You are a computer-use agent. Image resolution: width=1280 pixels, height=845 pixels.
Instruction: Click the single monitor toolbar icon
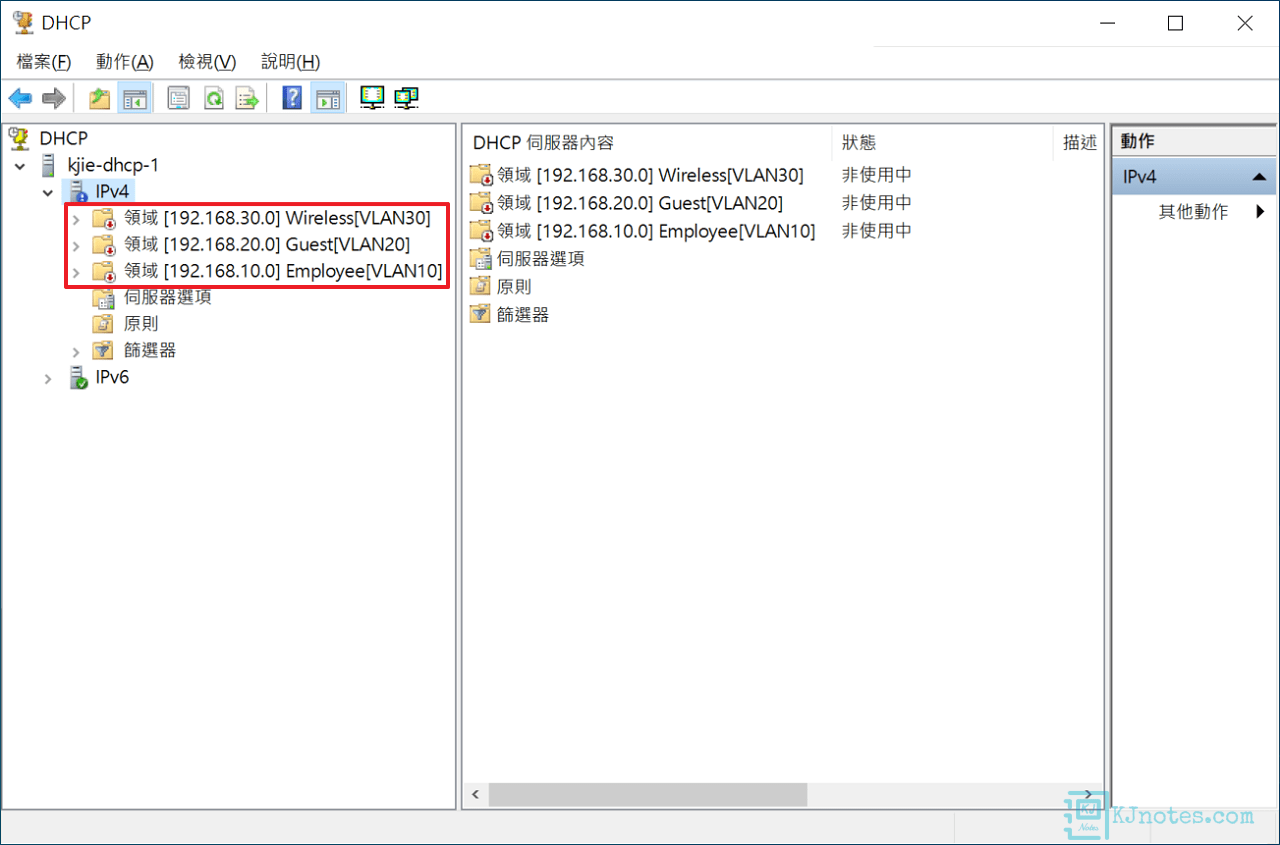click(372, 98)
